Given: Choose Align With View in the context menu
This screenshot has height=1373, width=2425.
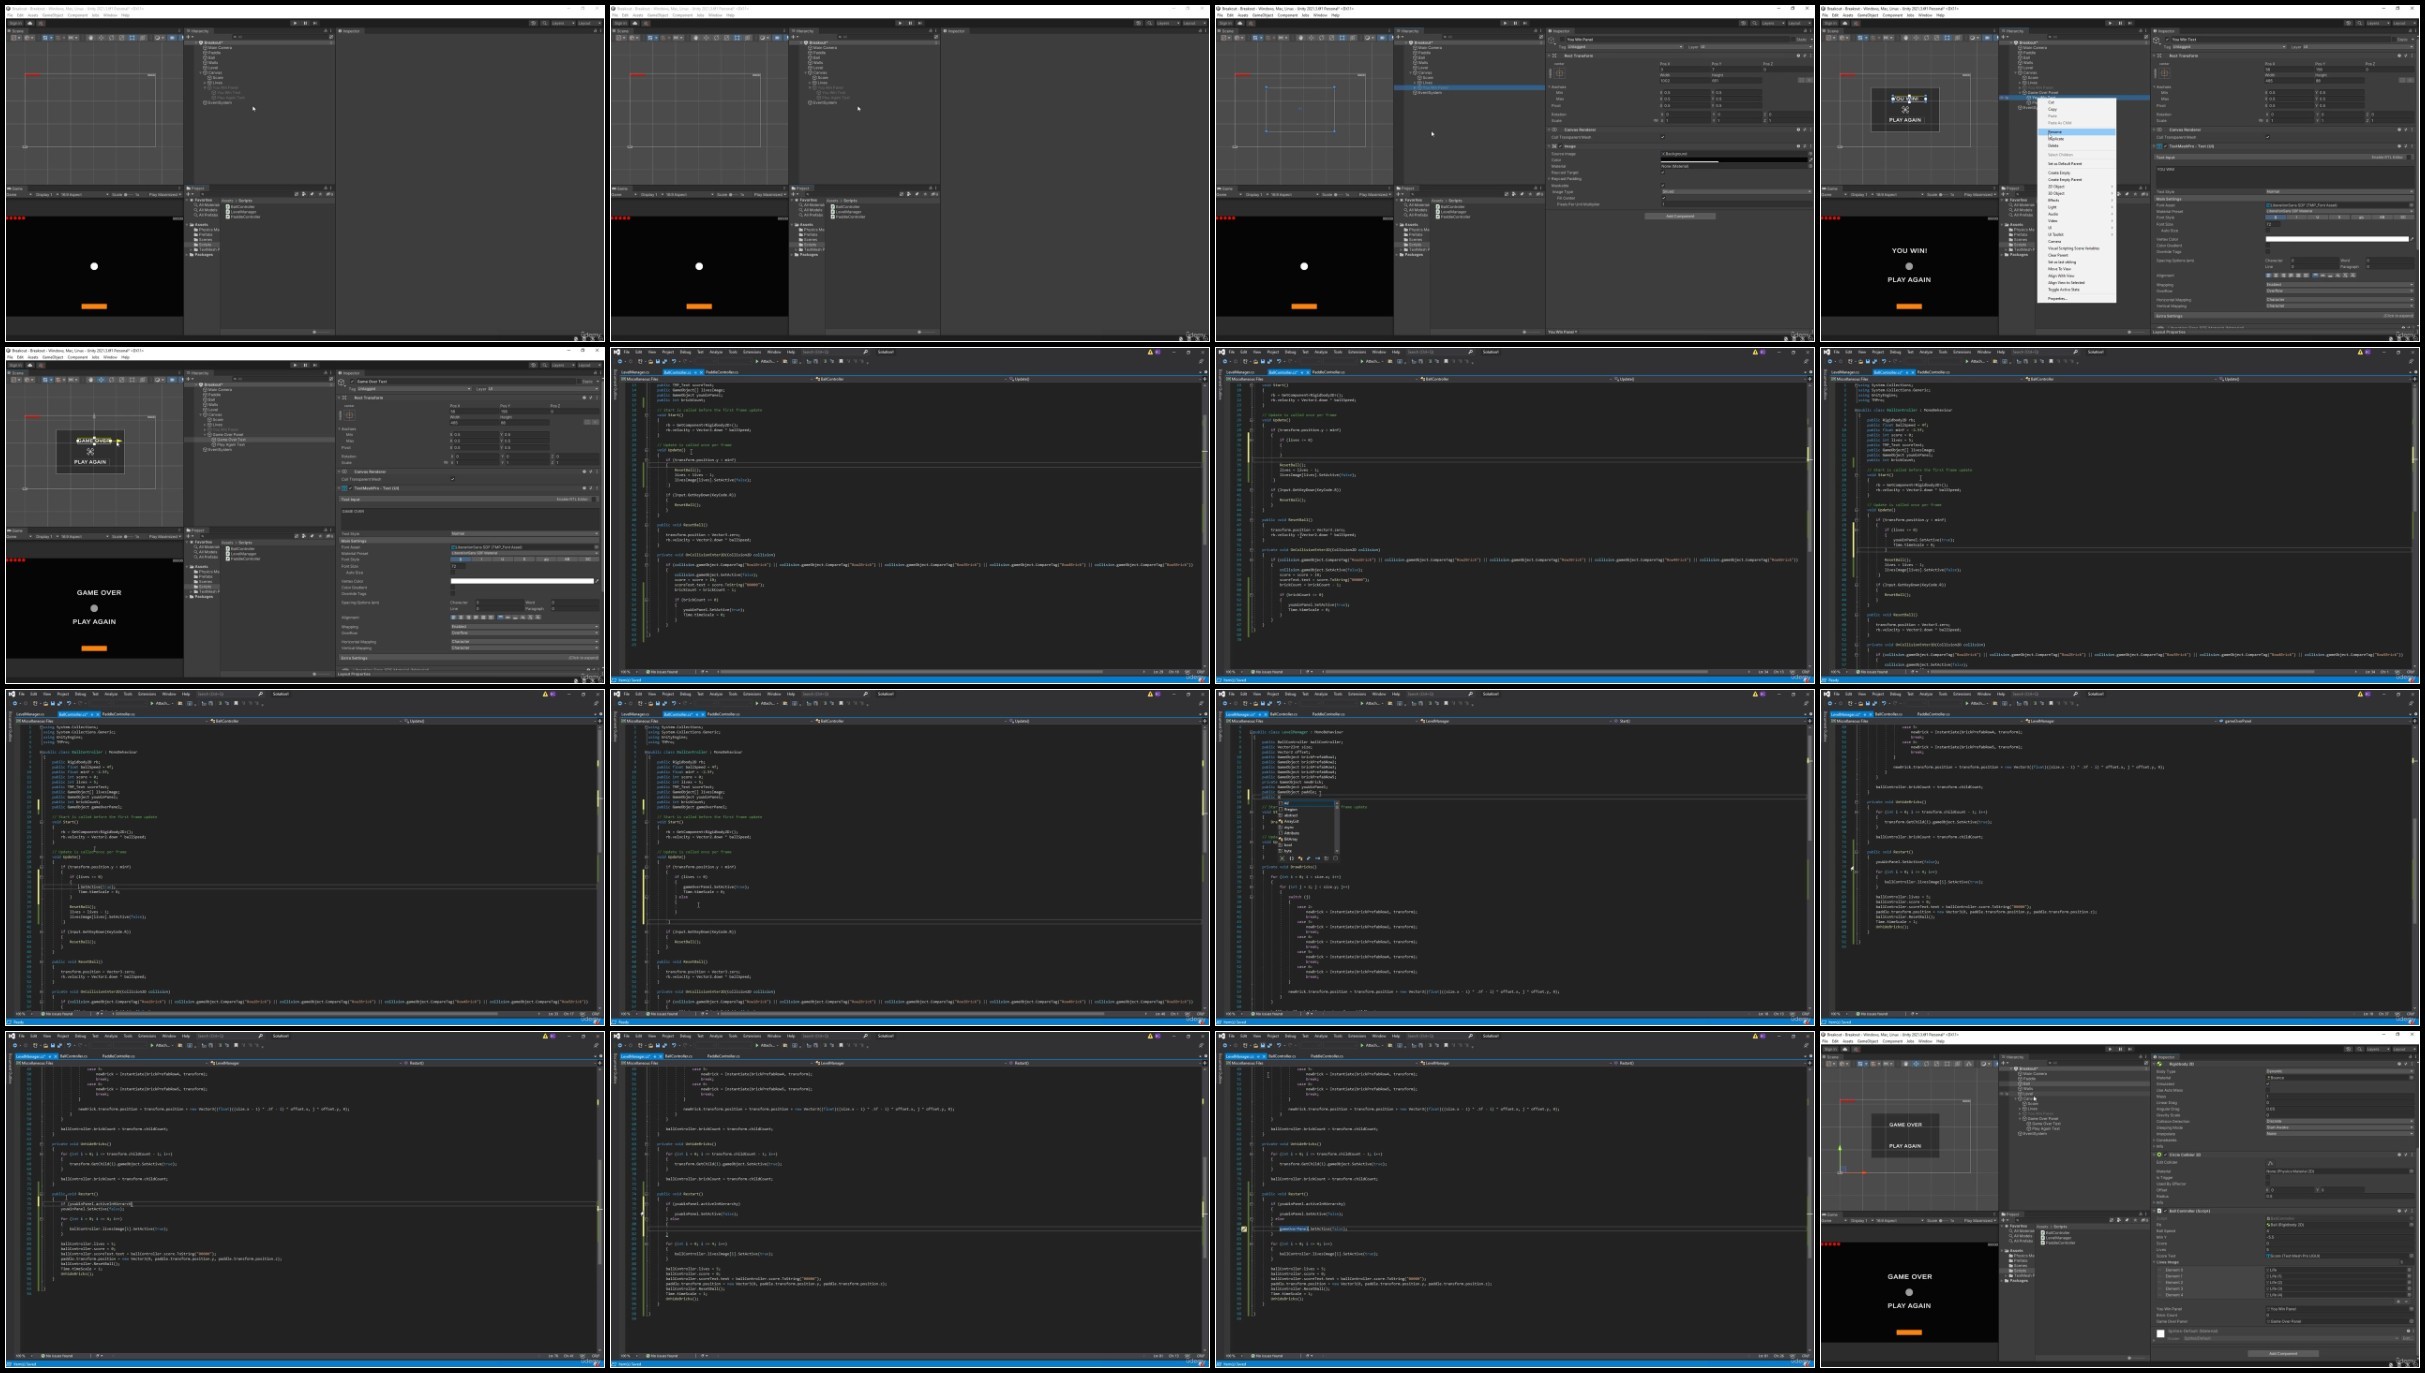Looking at the screenshot, I should 2076,276.
